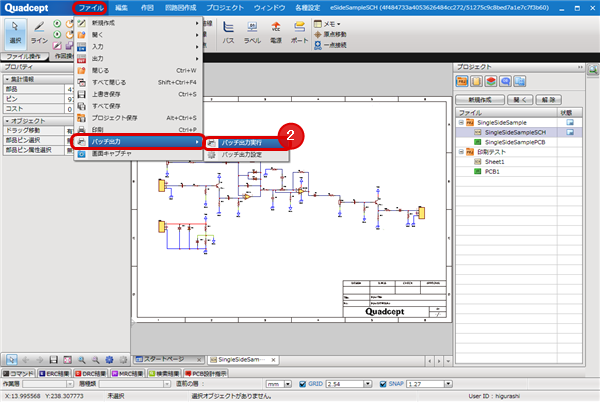Click the red fit-to-view icon in bottom toolbar

coord(67,360)
